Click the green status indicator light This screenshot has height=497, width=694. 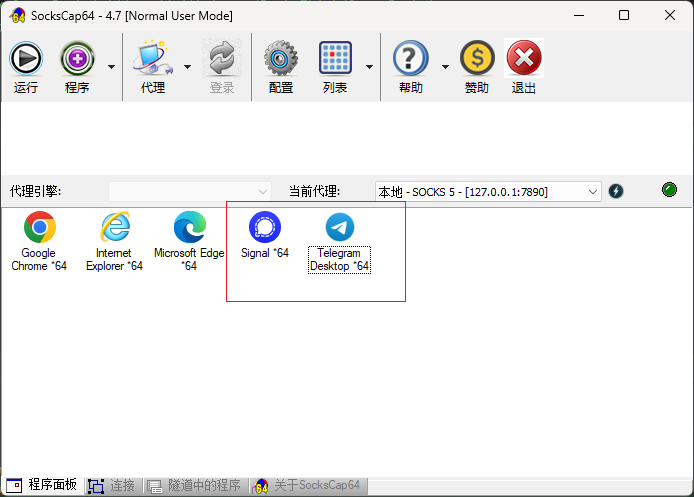coord(669,189)
